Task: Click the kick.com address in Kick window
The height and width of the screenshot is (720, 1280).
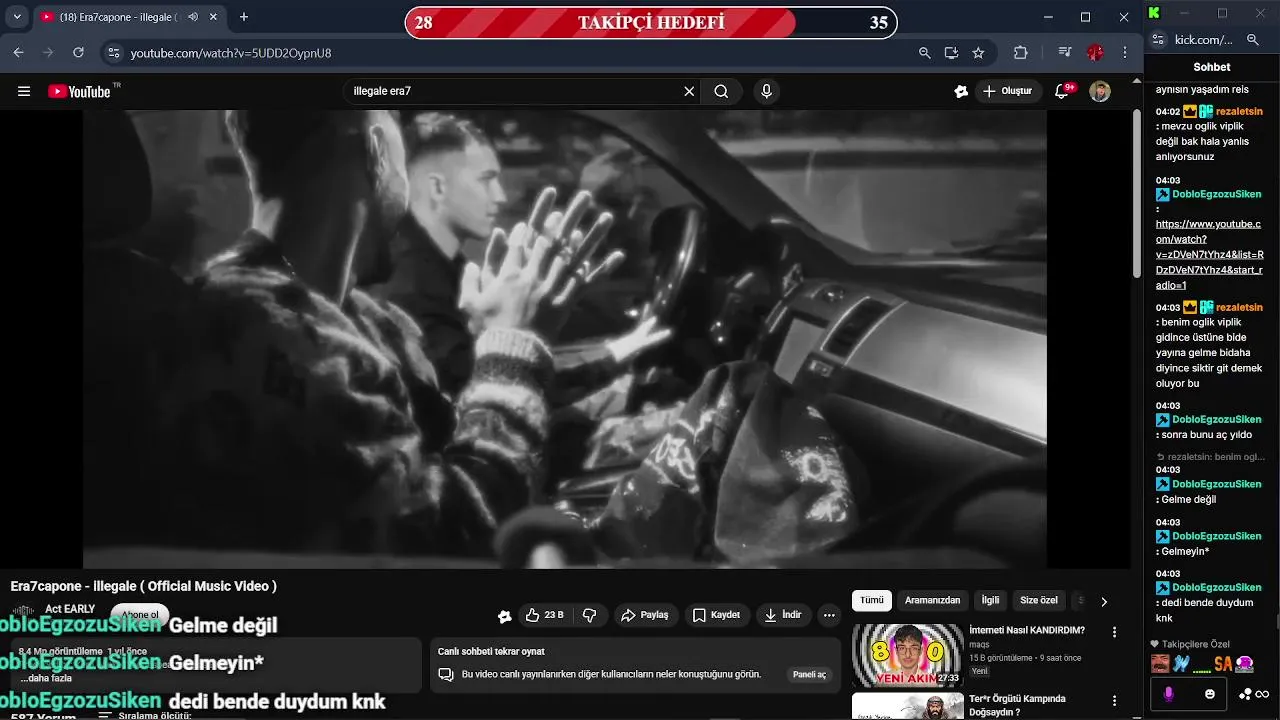Action: (1204, 40)
